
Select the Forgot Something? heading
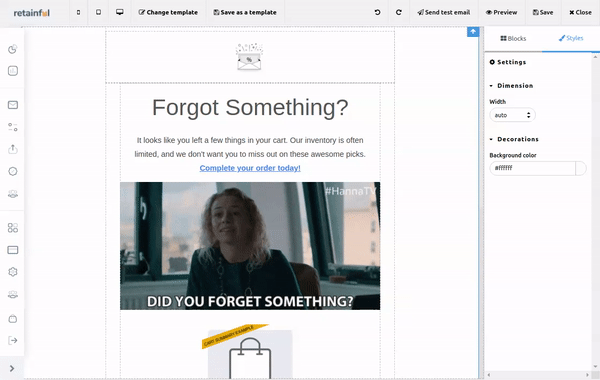tap(250, 107)
